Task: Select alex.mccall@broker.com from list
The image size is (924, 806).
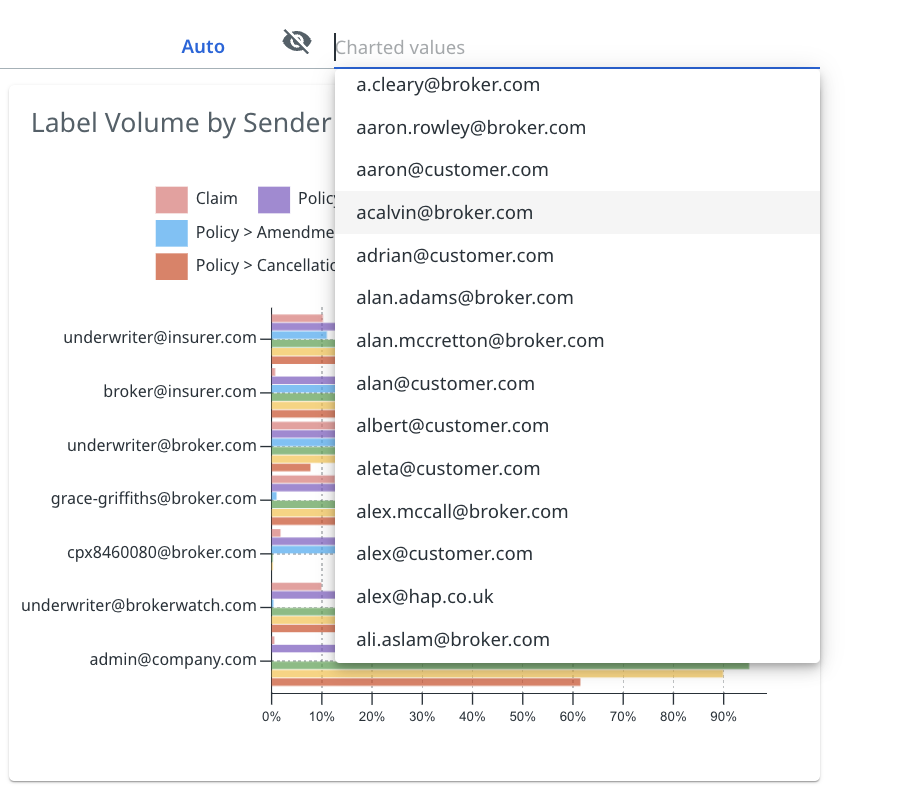Action: pos(462,512)
